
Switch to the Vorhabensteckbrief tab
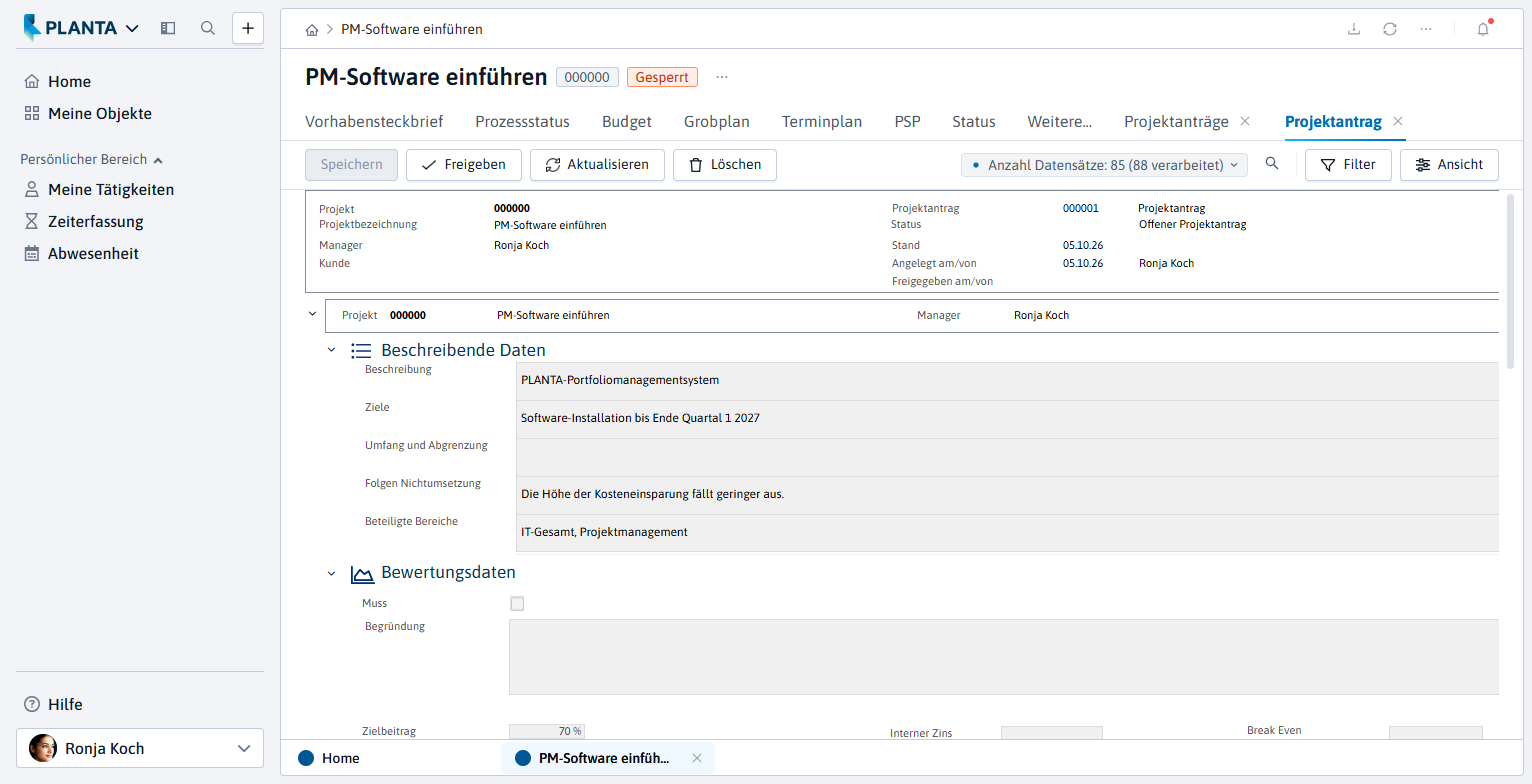click(374, 121)
